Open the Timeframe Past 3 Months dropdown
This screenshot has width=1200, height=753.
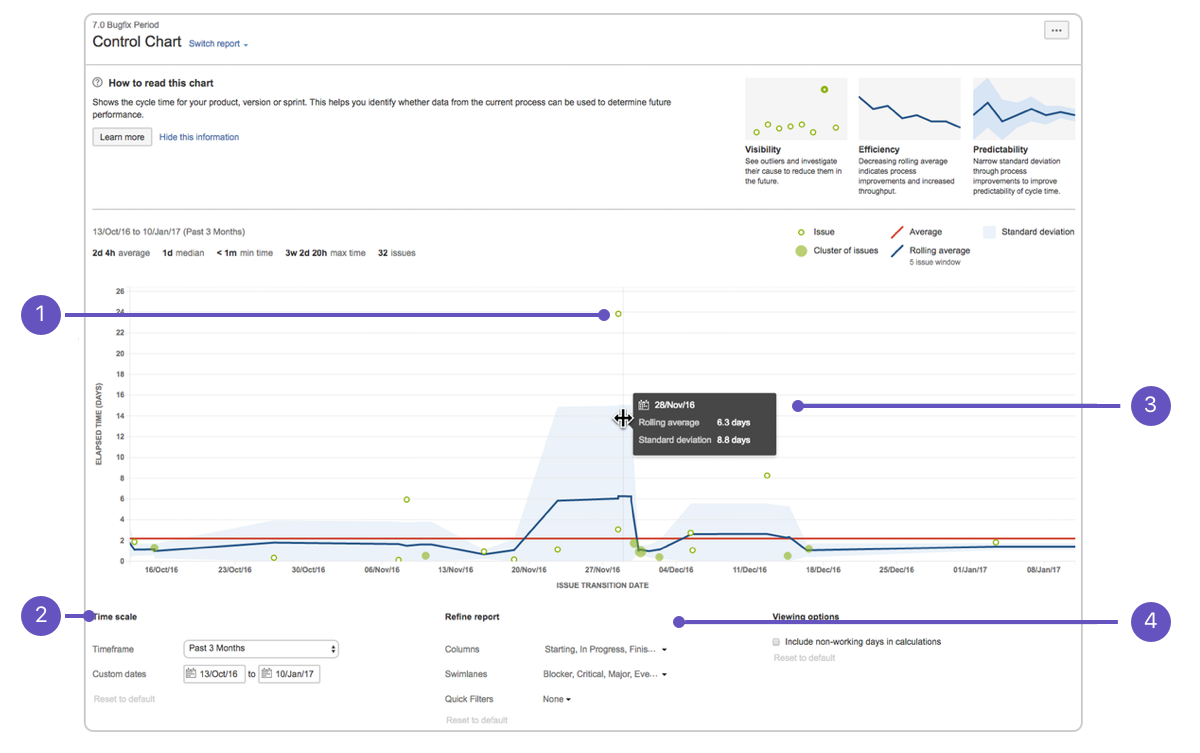click(x=261, y=649)
